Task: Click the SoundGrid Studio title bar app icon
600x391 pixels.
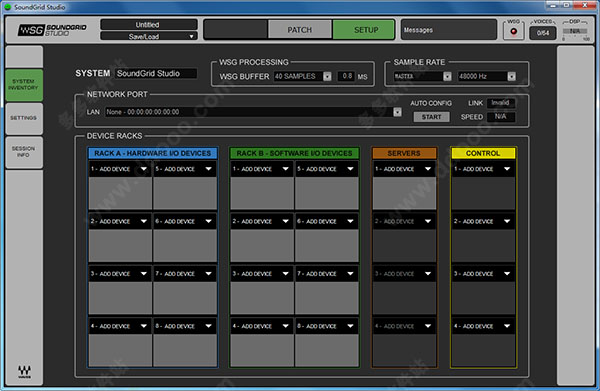Action: pyautogui.click(x=7, y=7)
